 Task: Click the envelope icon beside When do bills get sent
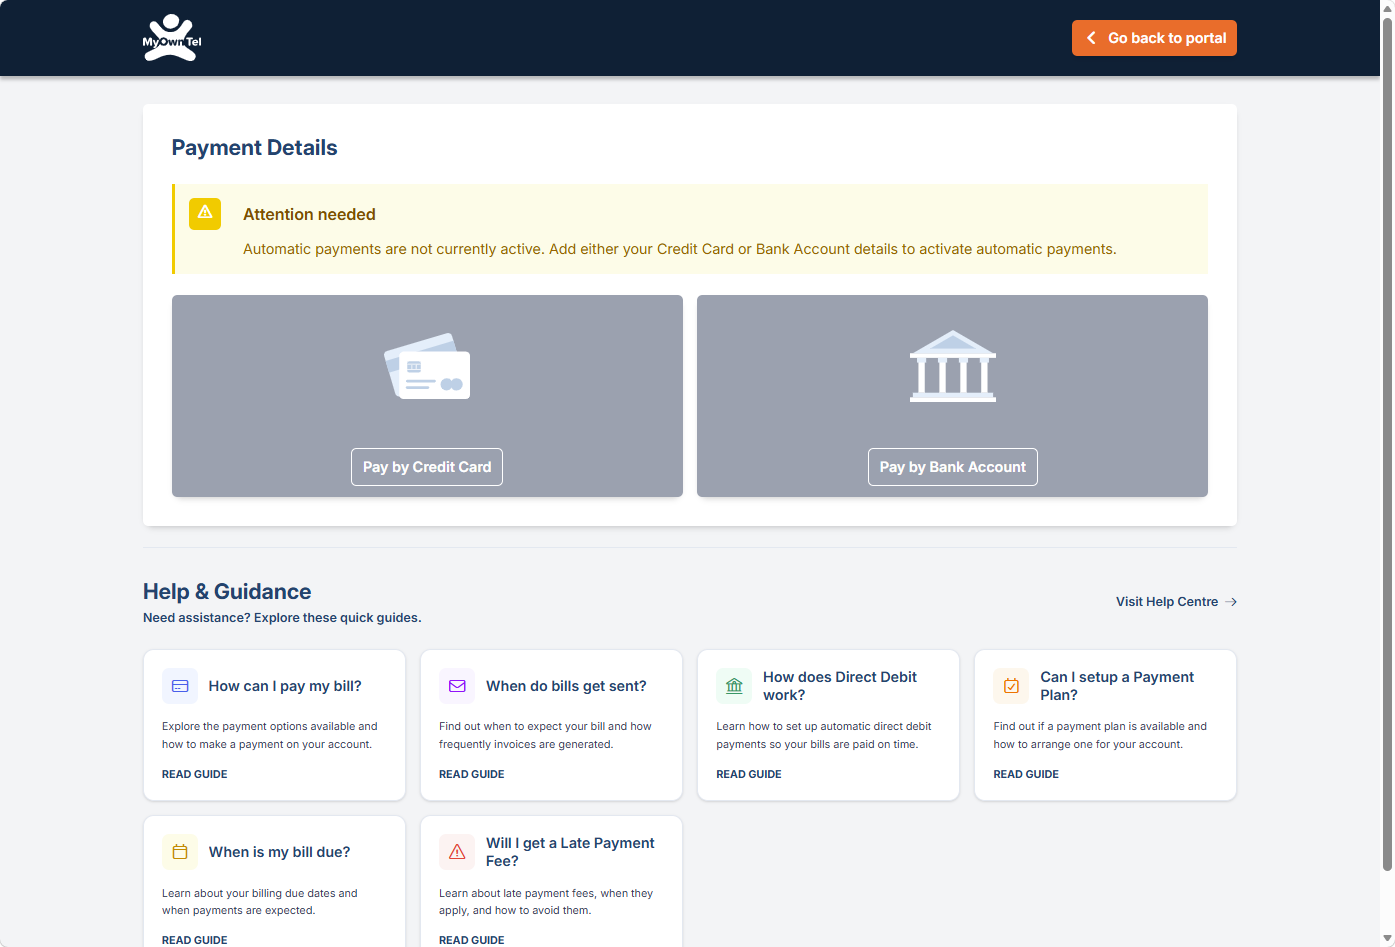(x=457, y=686)
